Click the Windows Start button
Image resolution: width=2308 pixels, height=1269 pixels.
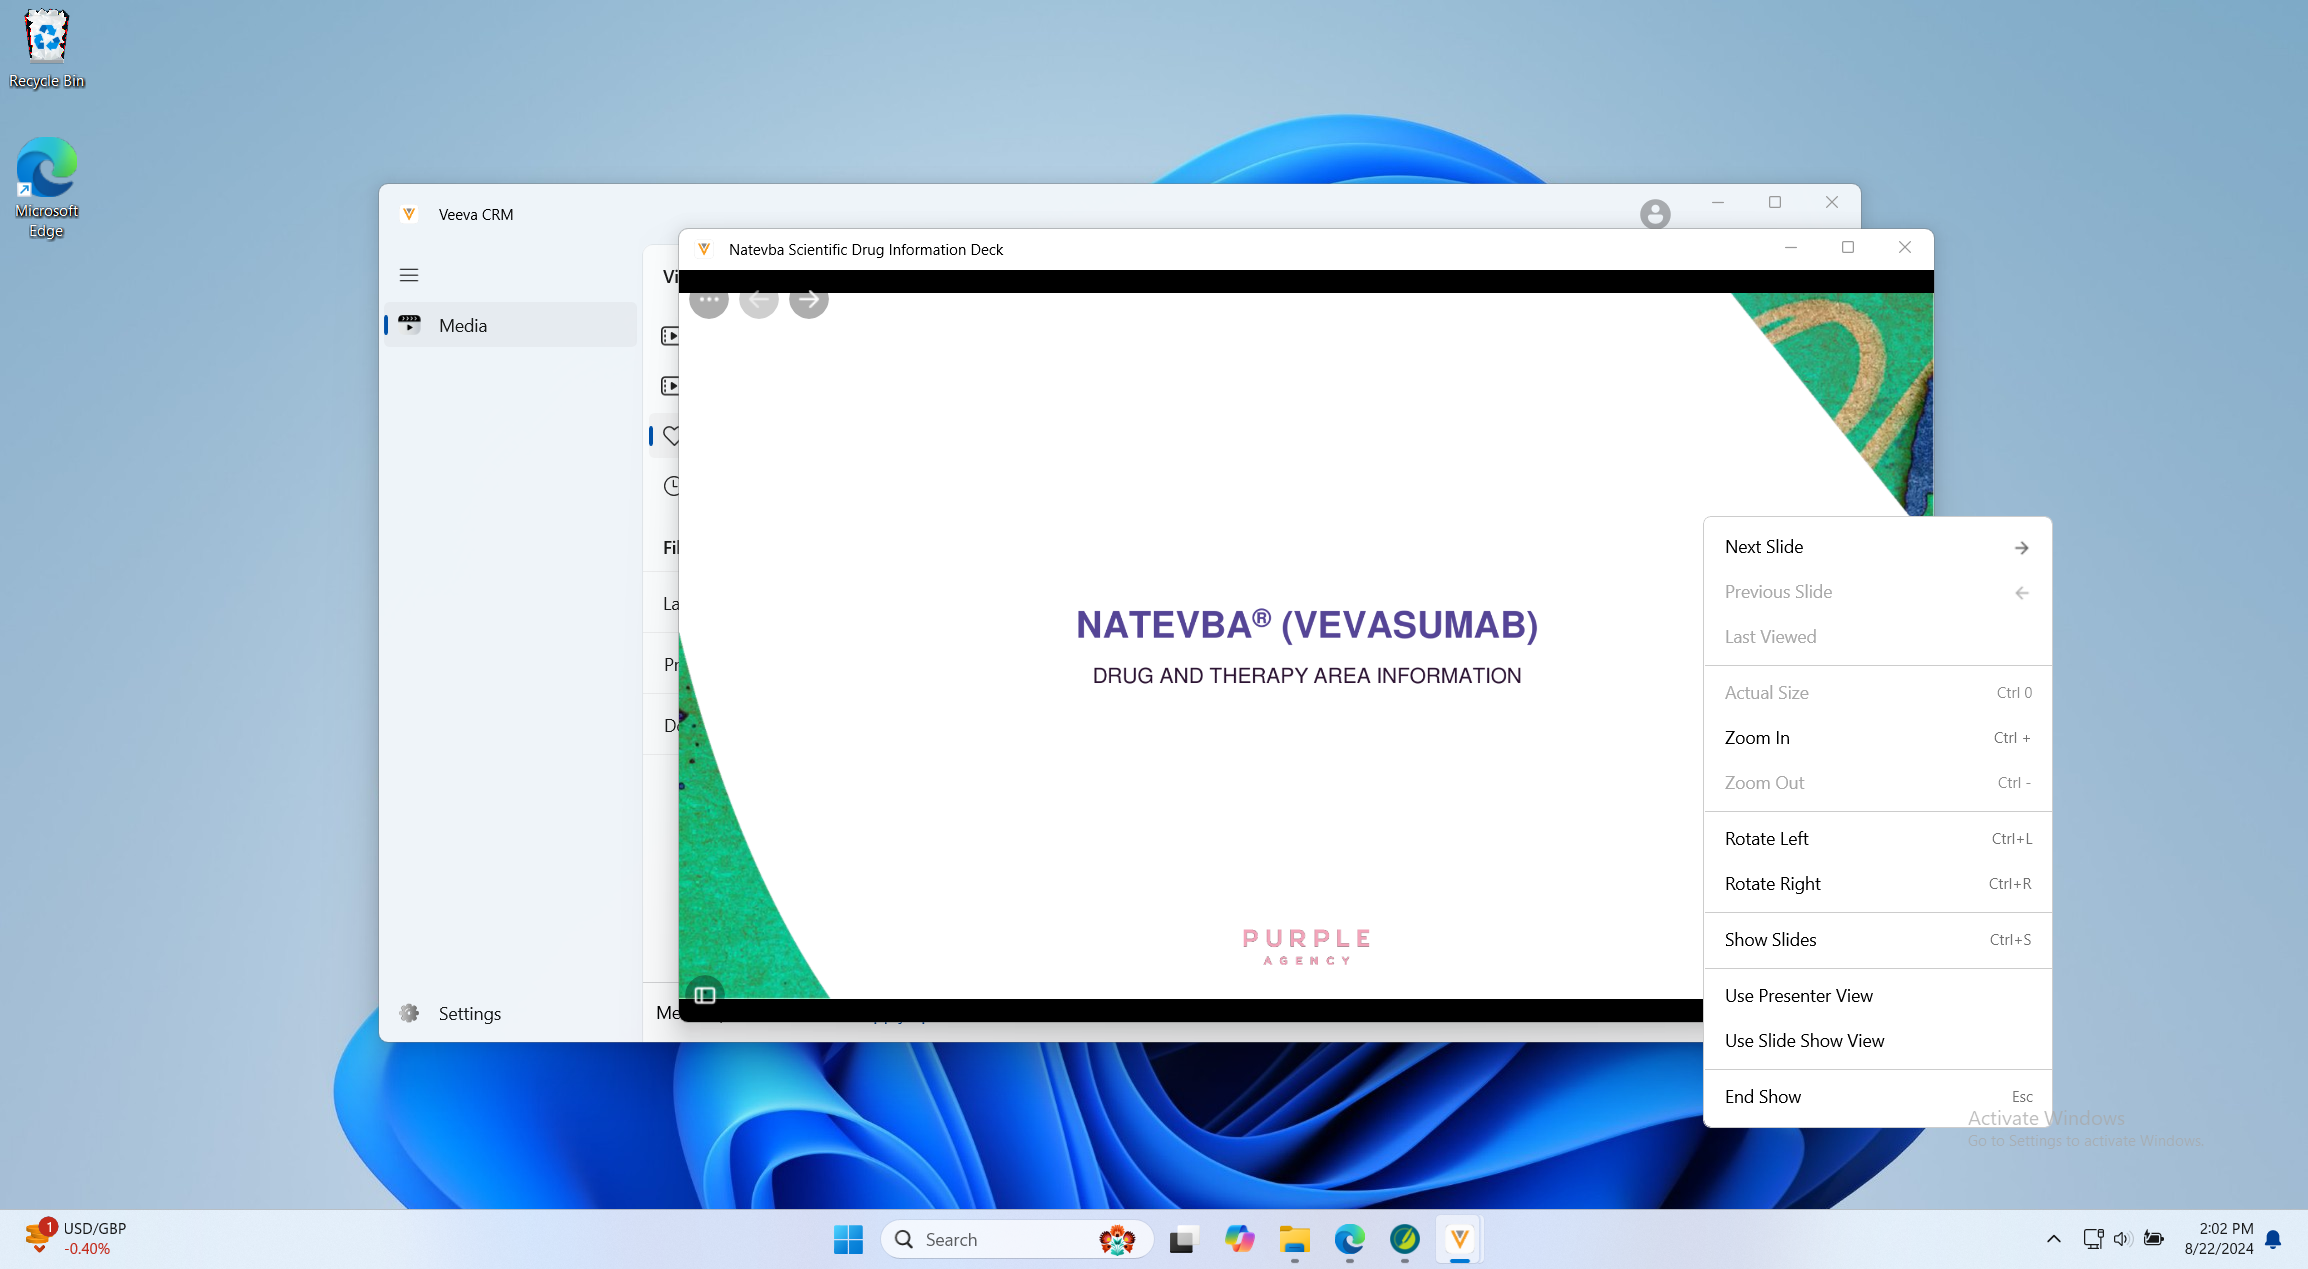(848, 1239)
